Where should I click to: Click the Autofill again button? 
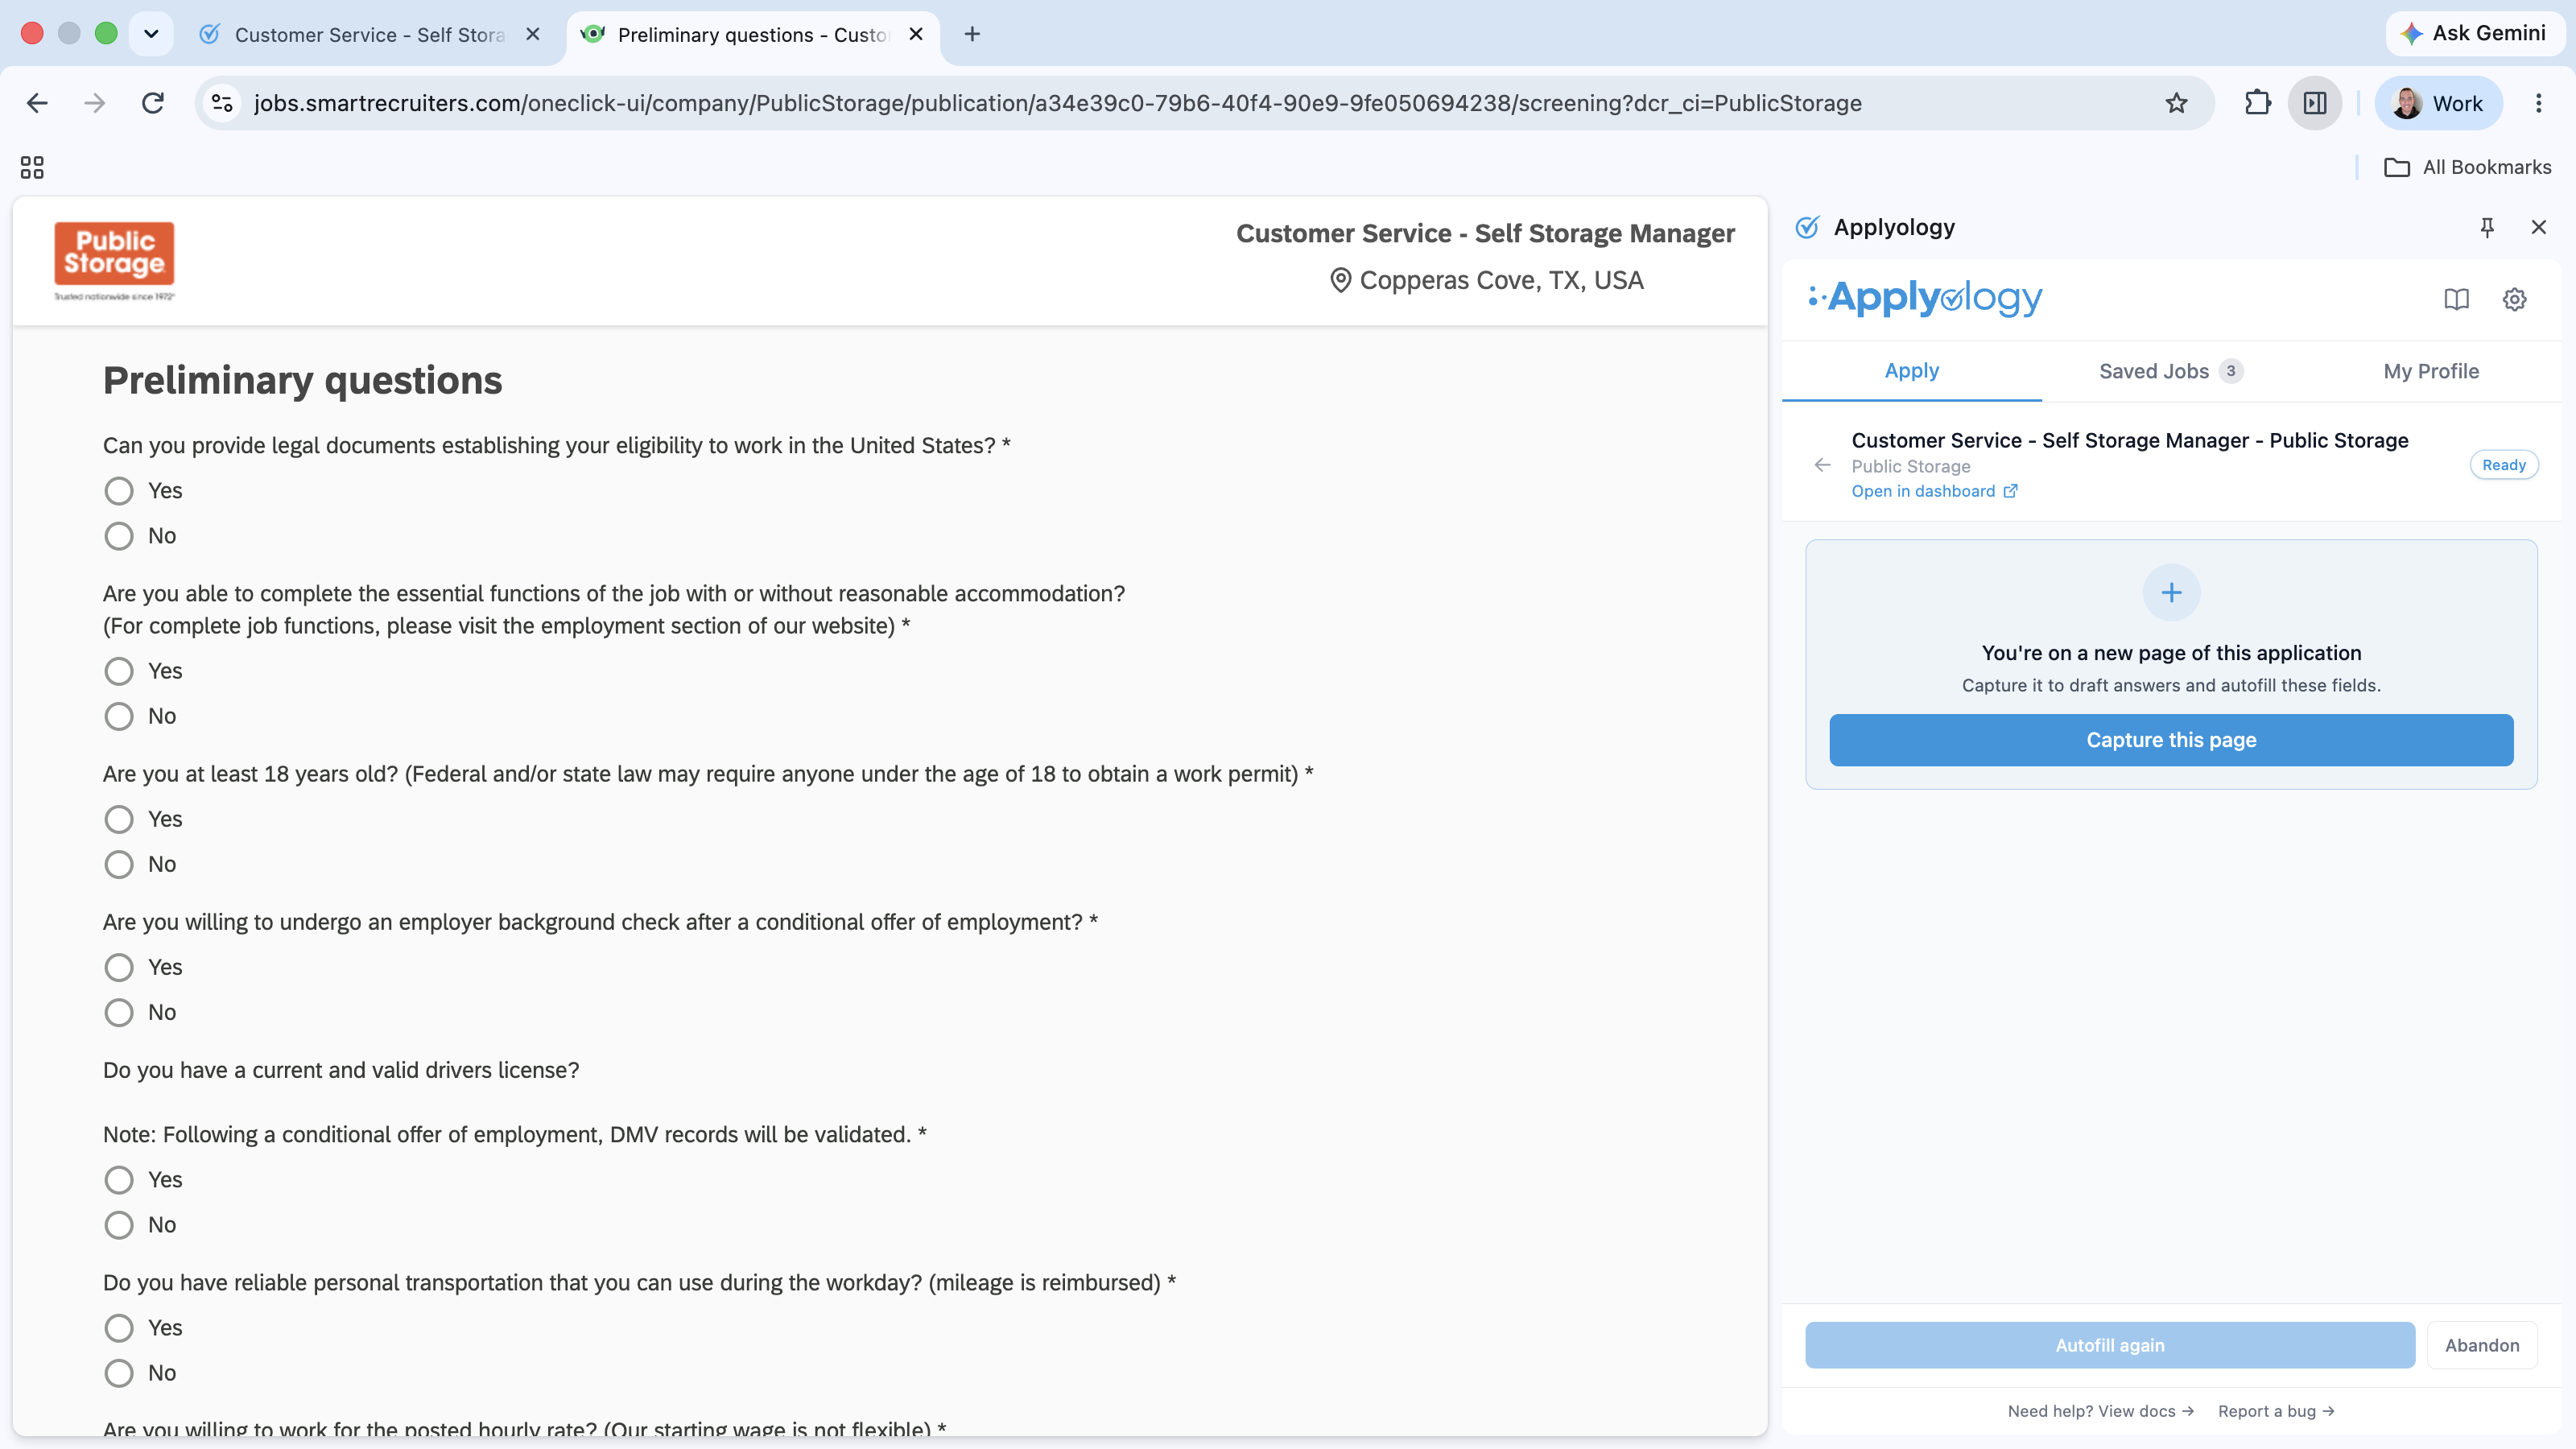pyautogui.click(x=2110, y=1345)
